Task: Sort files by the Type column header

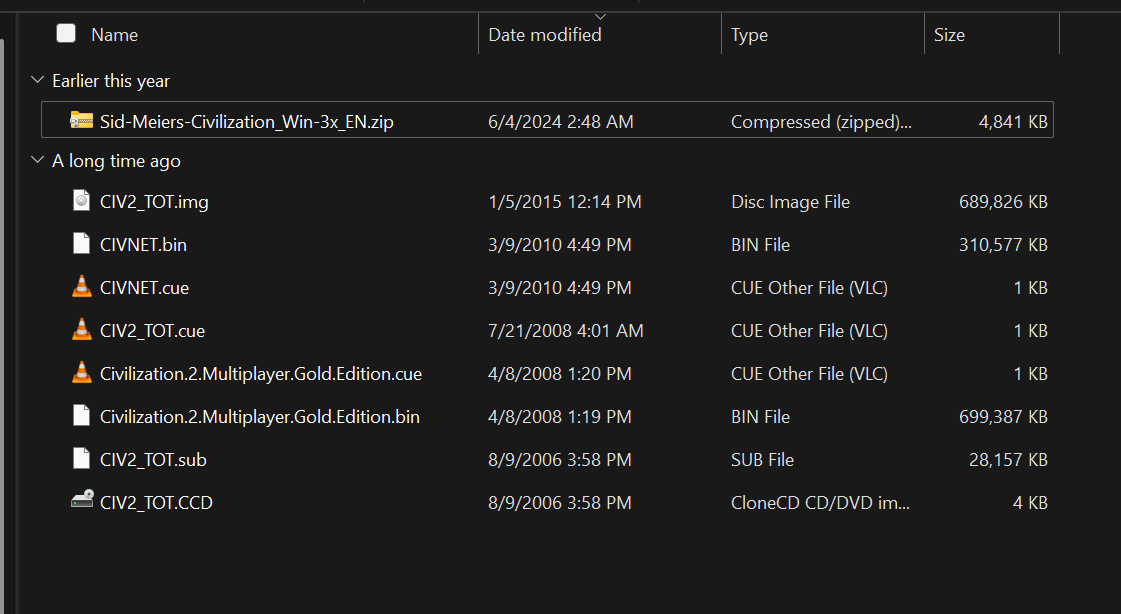Action: coord(749,35)
